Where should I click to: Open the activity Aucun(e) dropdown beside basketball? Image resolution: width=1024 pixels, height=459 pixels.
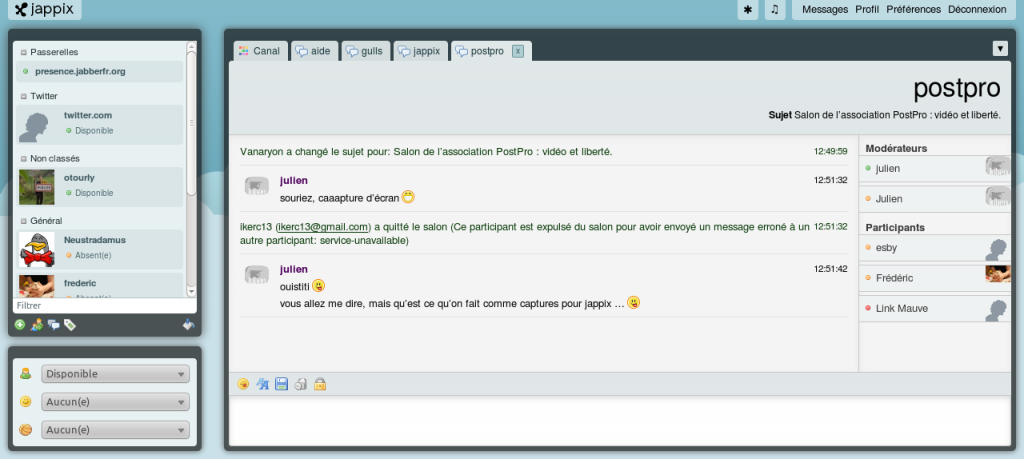116,430
